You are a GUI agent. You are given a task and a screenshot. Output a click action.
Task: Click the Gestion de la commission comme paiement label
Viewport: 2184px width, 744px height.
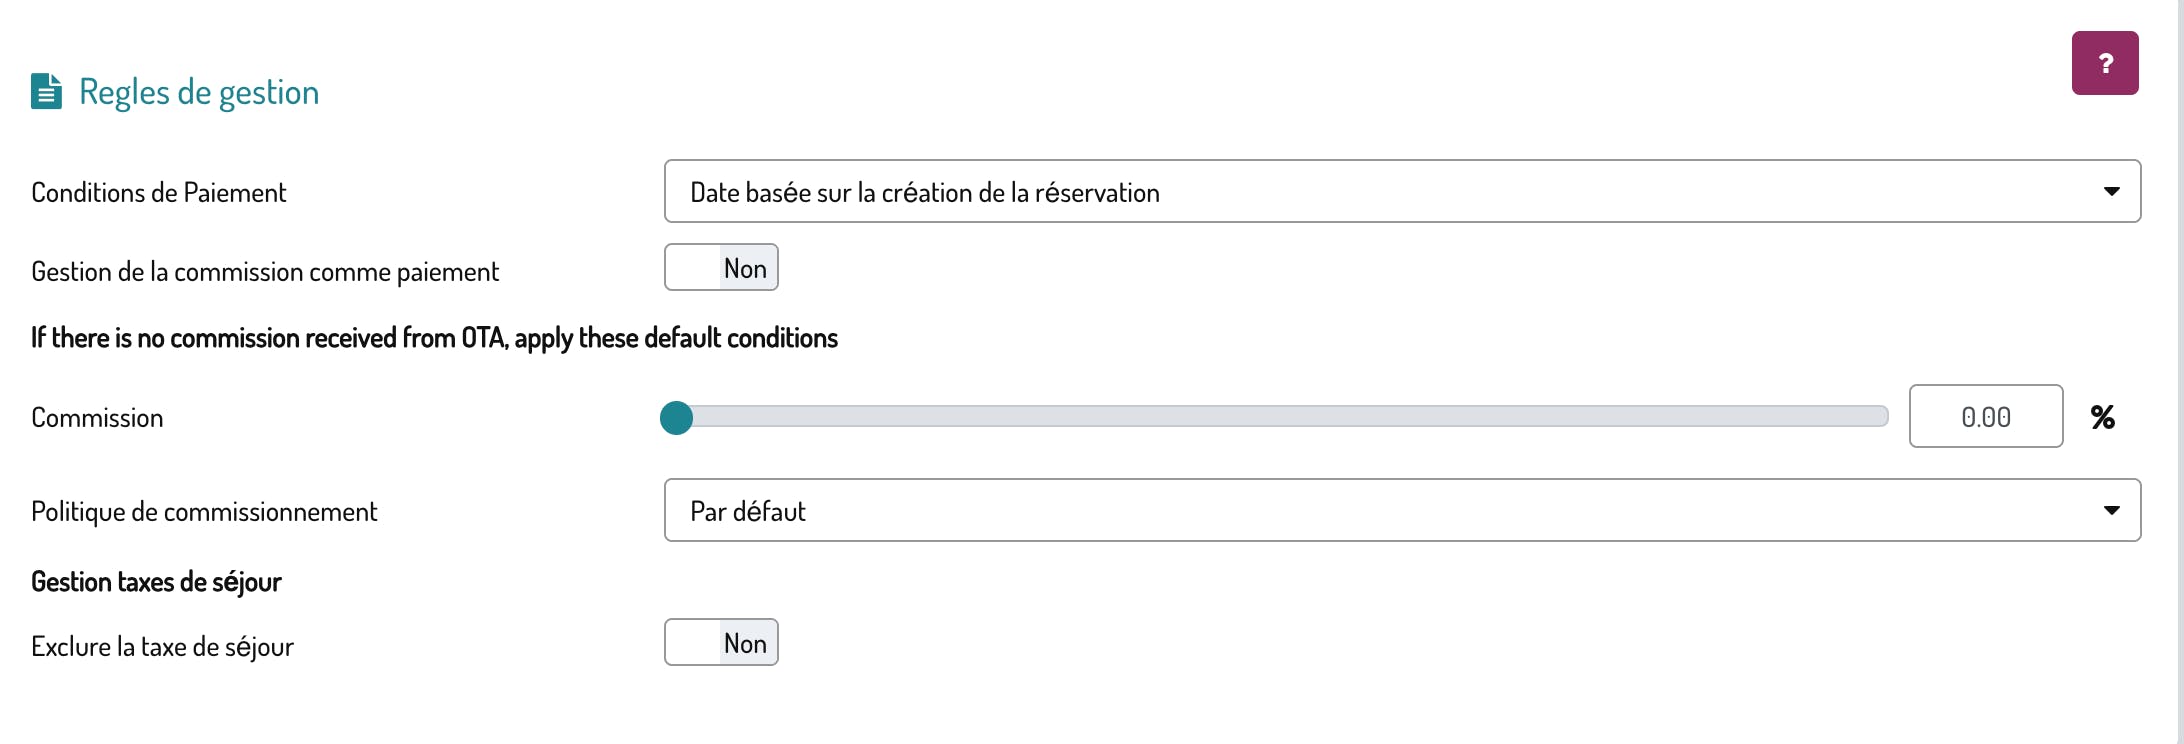pos(265,272)
